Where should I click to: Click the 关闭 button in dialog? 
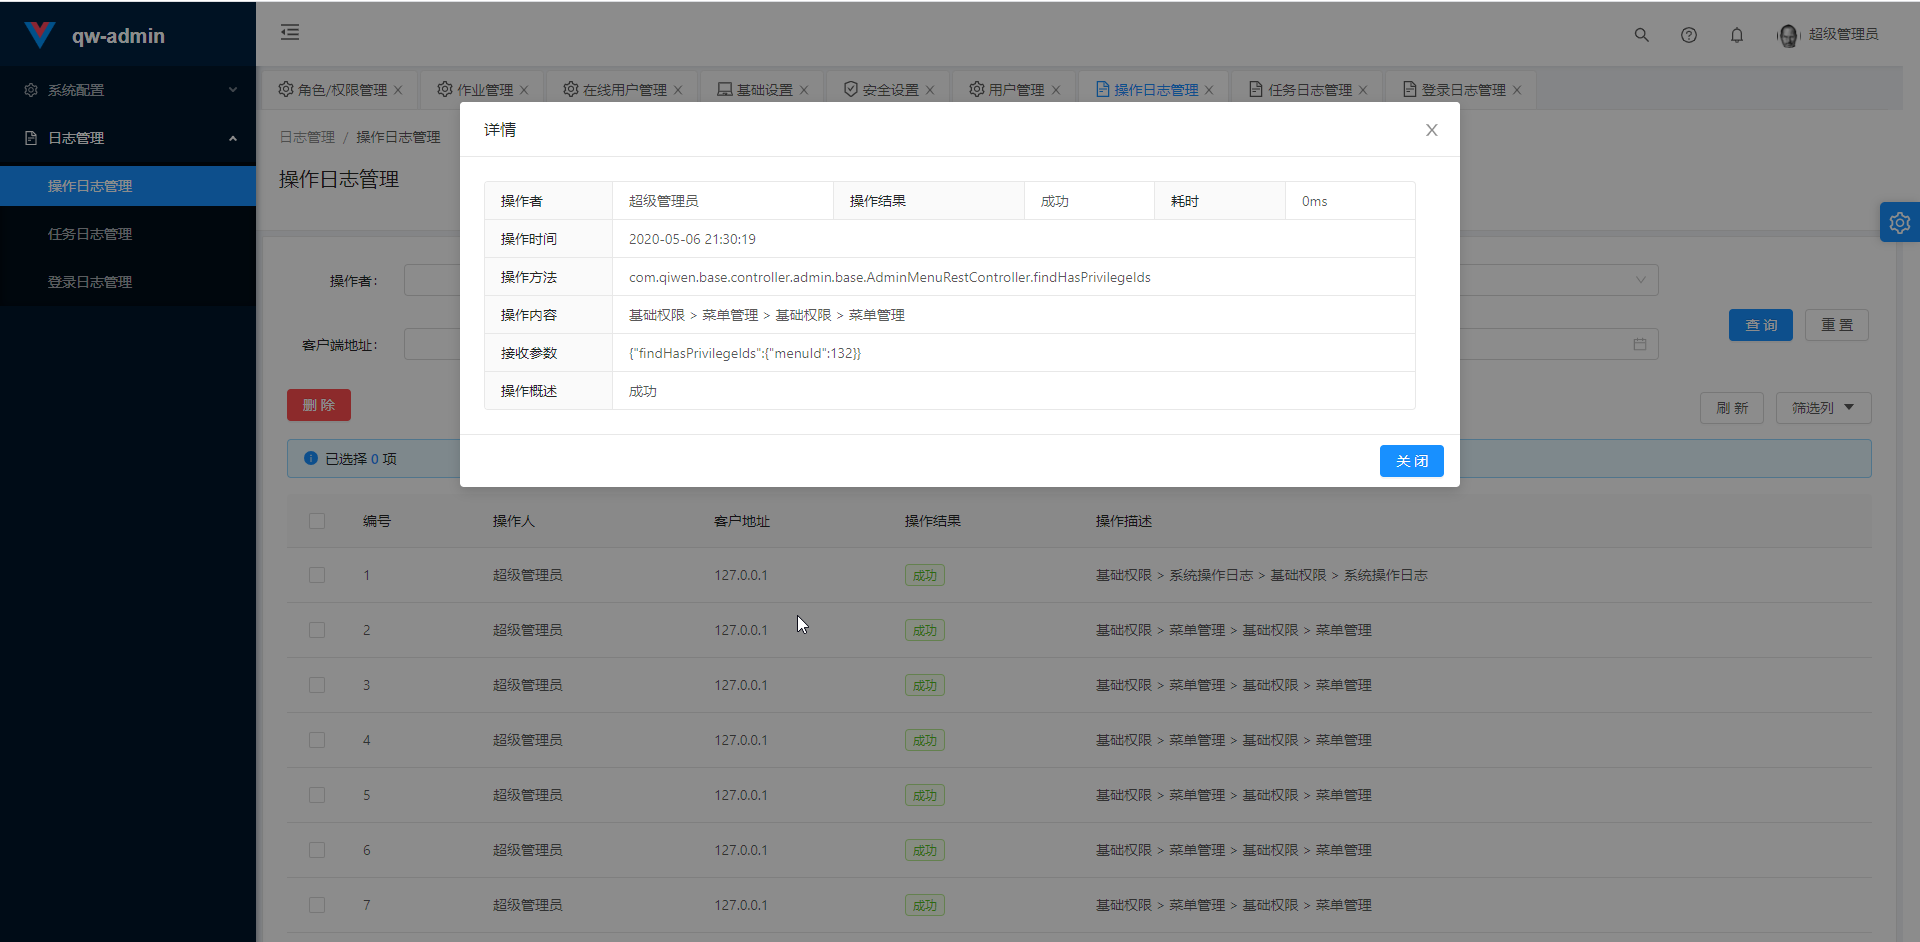click(x=1411, y=461)
